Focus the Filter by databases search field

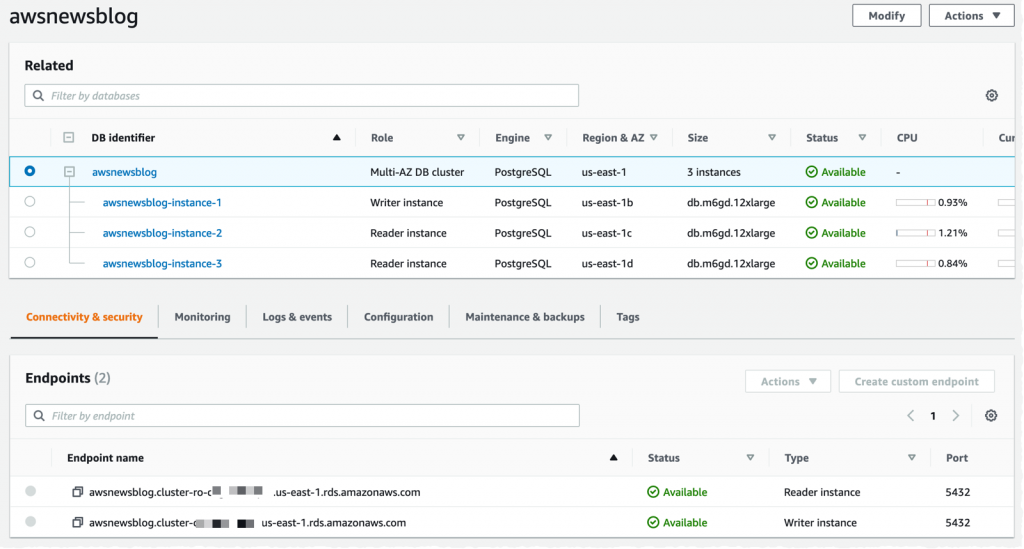(302, 96)
